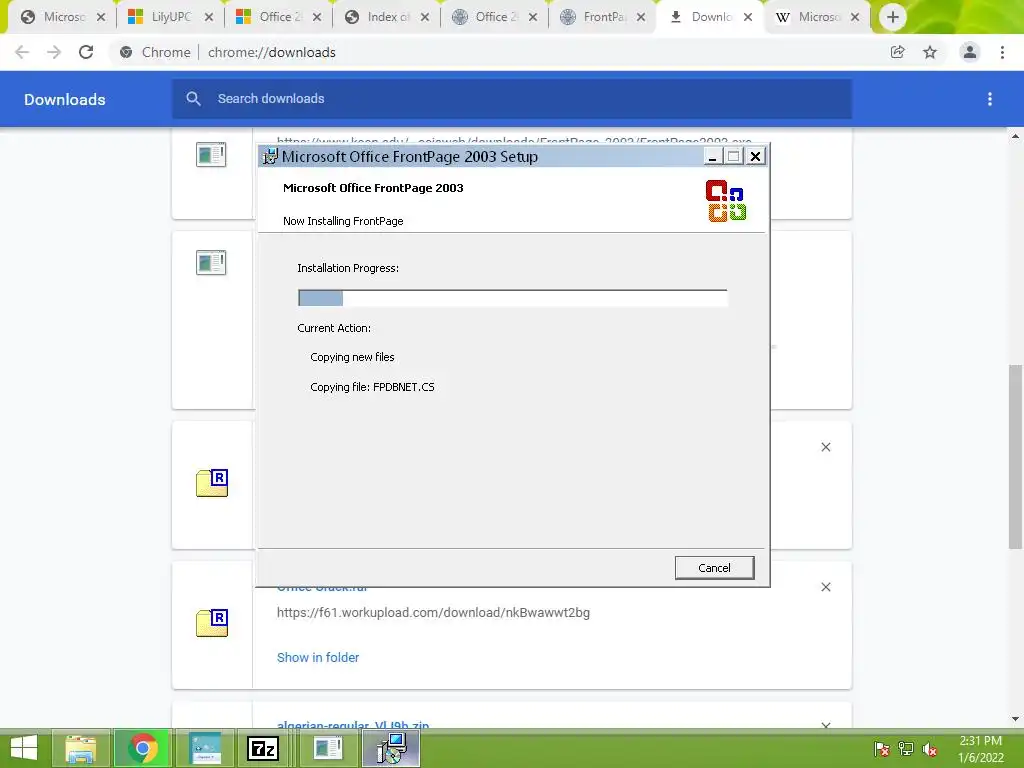The image size is (1024, 768).
Task: Click the network tray icon
Action: pyautogui.click(x=906, y=749)
